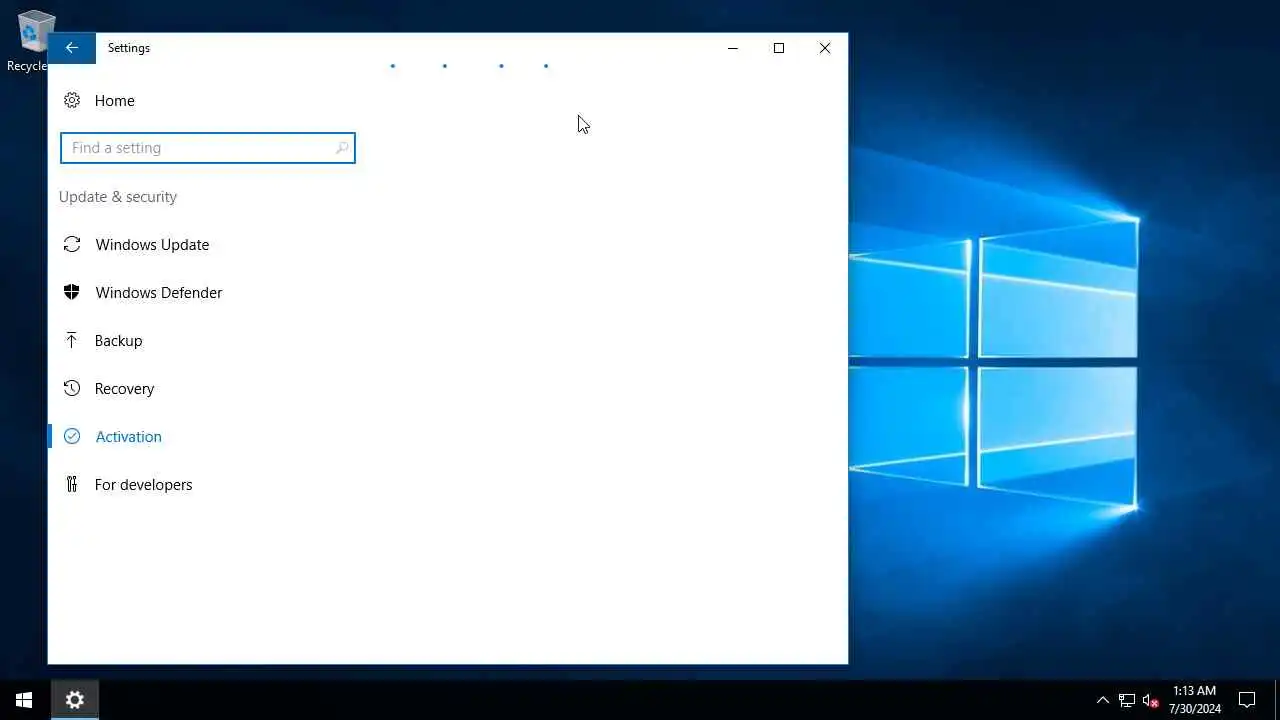Click the For developers tools icon
This screenshot has height=720, width=1280.
[71, 484]
